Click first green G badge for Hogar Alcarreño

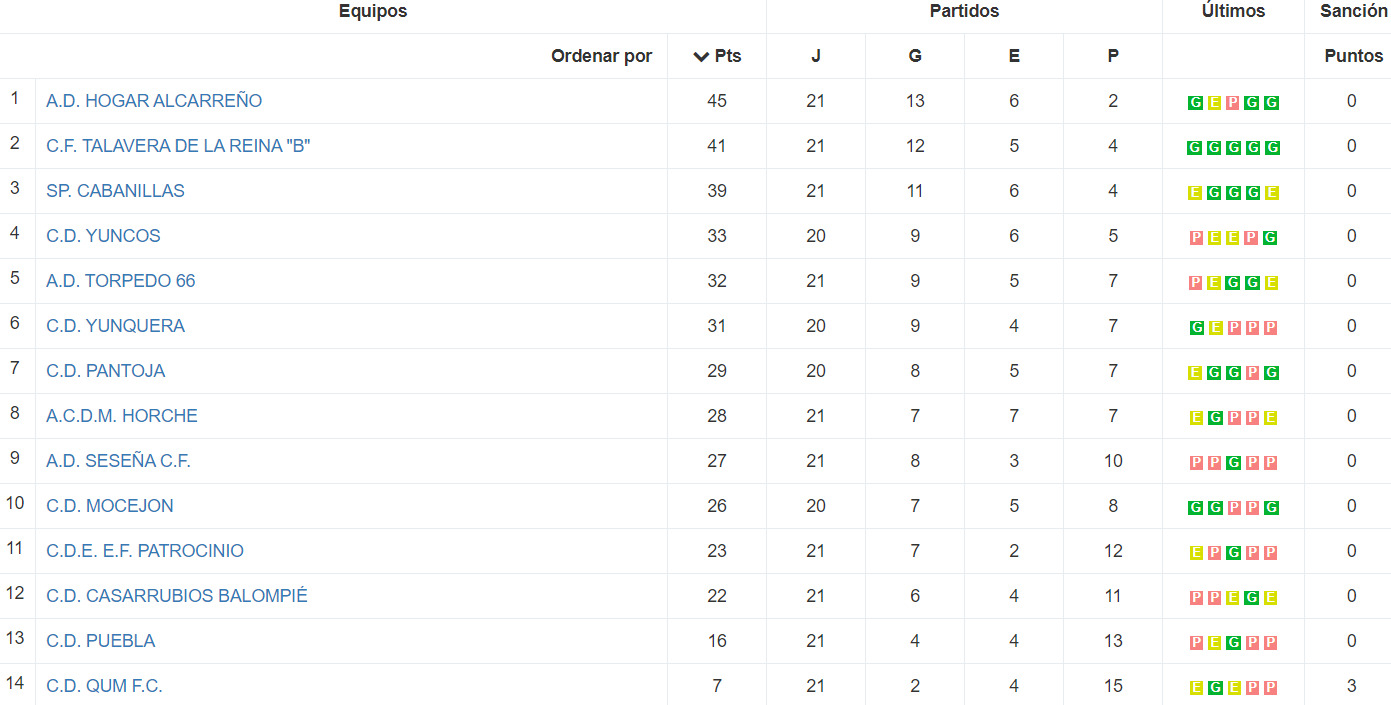[1195, 103]
